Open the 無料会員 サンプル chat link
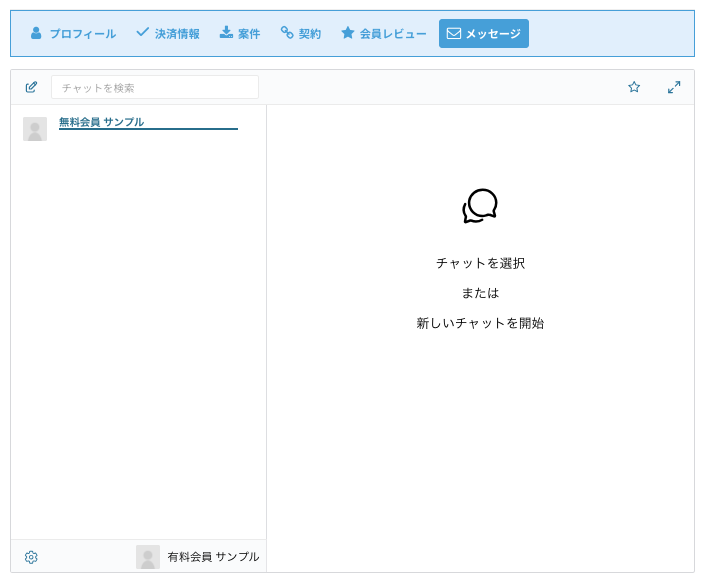This screenshot has height=584, width=708. point(102,122)
